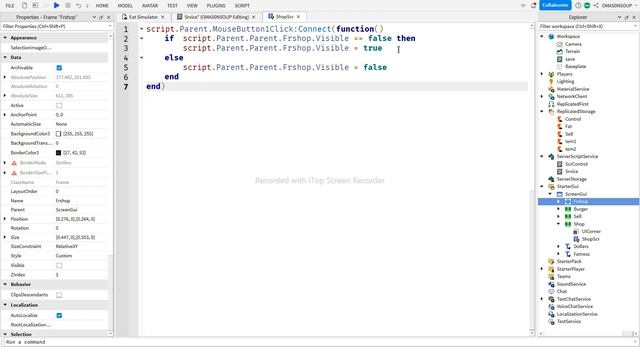This screenshot has width=640, height=360.
Task: Click the ShopScr local script icon in Explorer
Action: [x=576, y=239]
